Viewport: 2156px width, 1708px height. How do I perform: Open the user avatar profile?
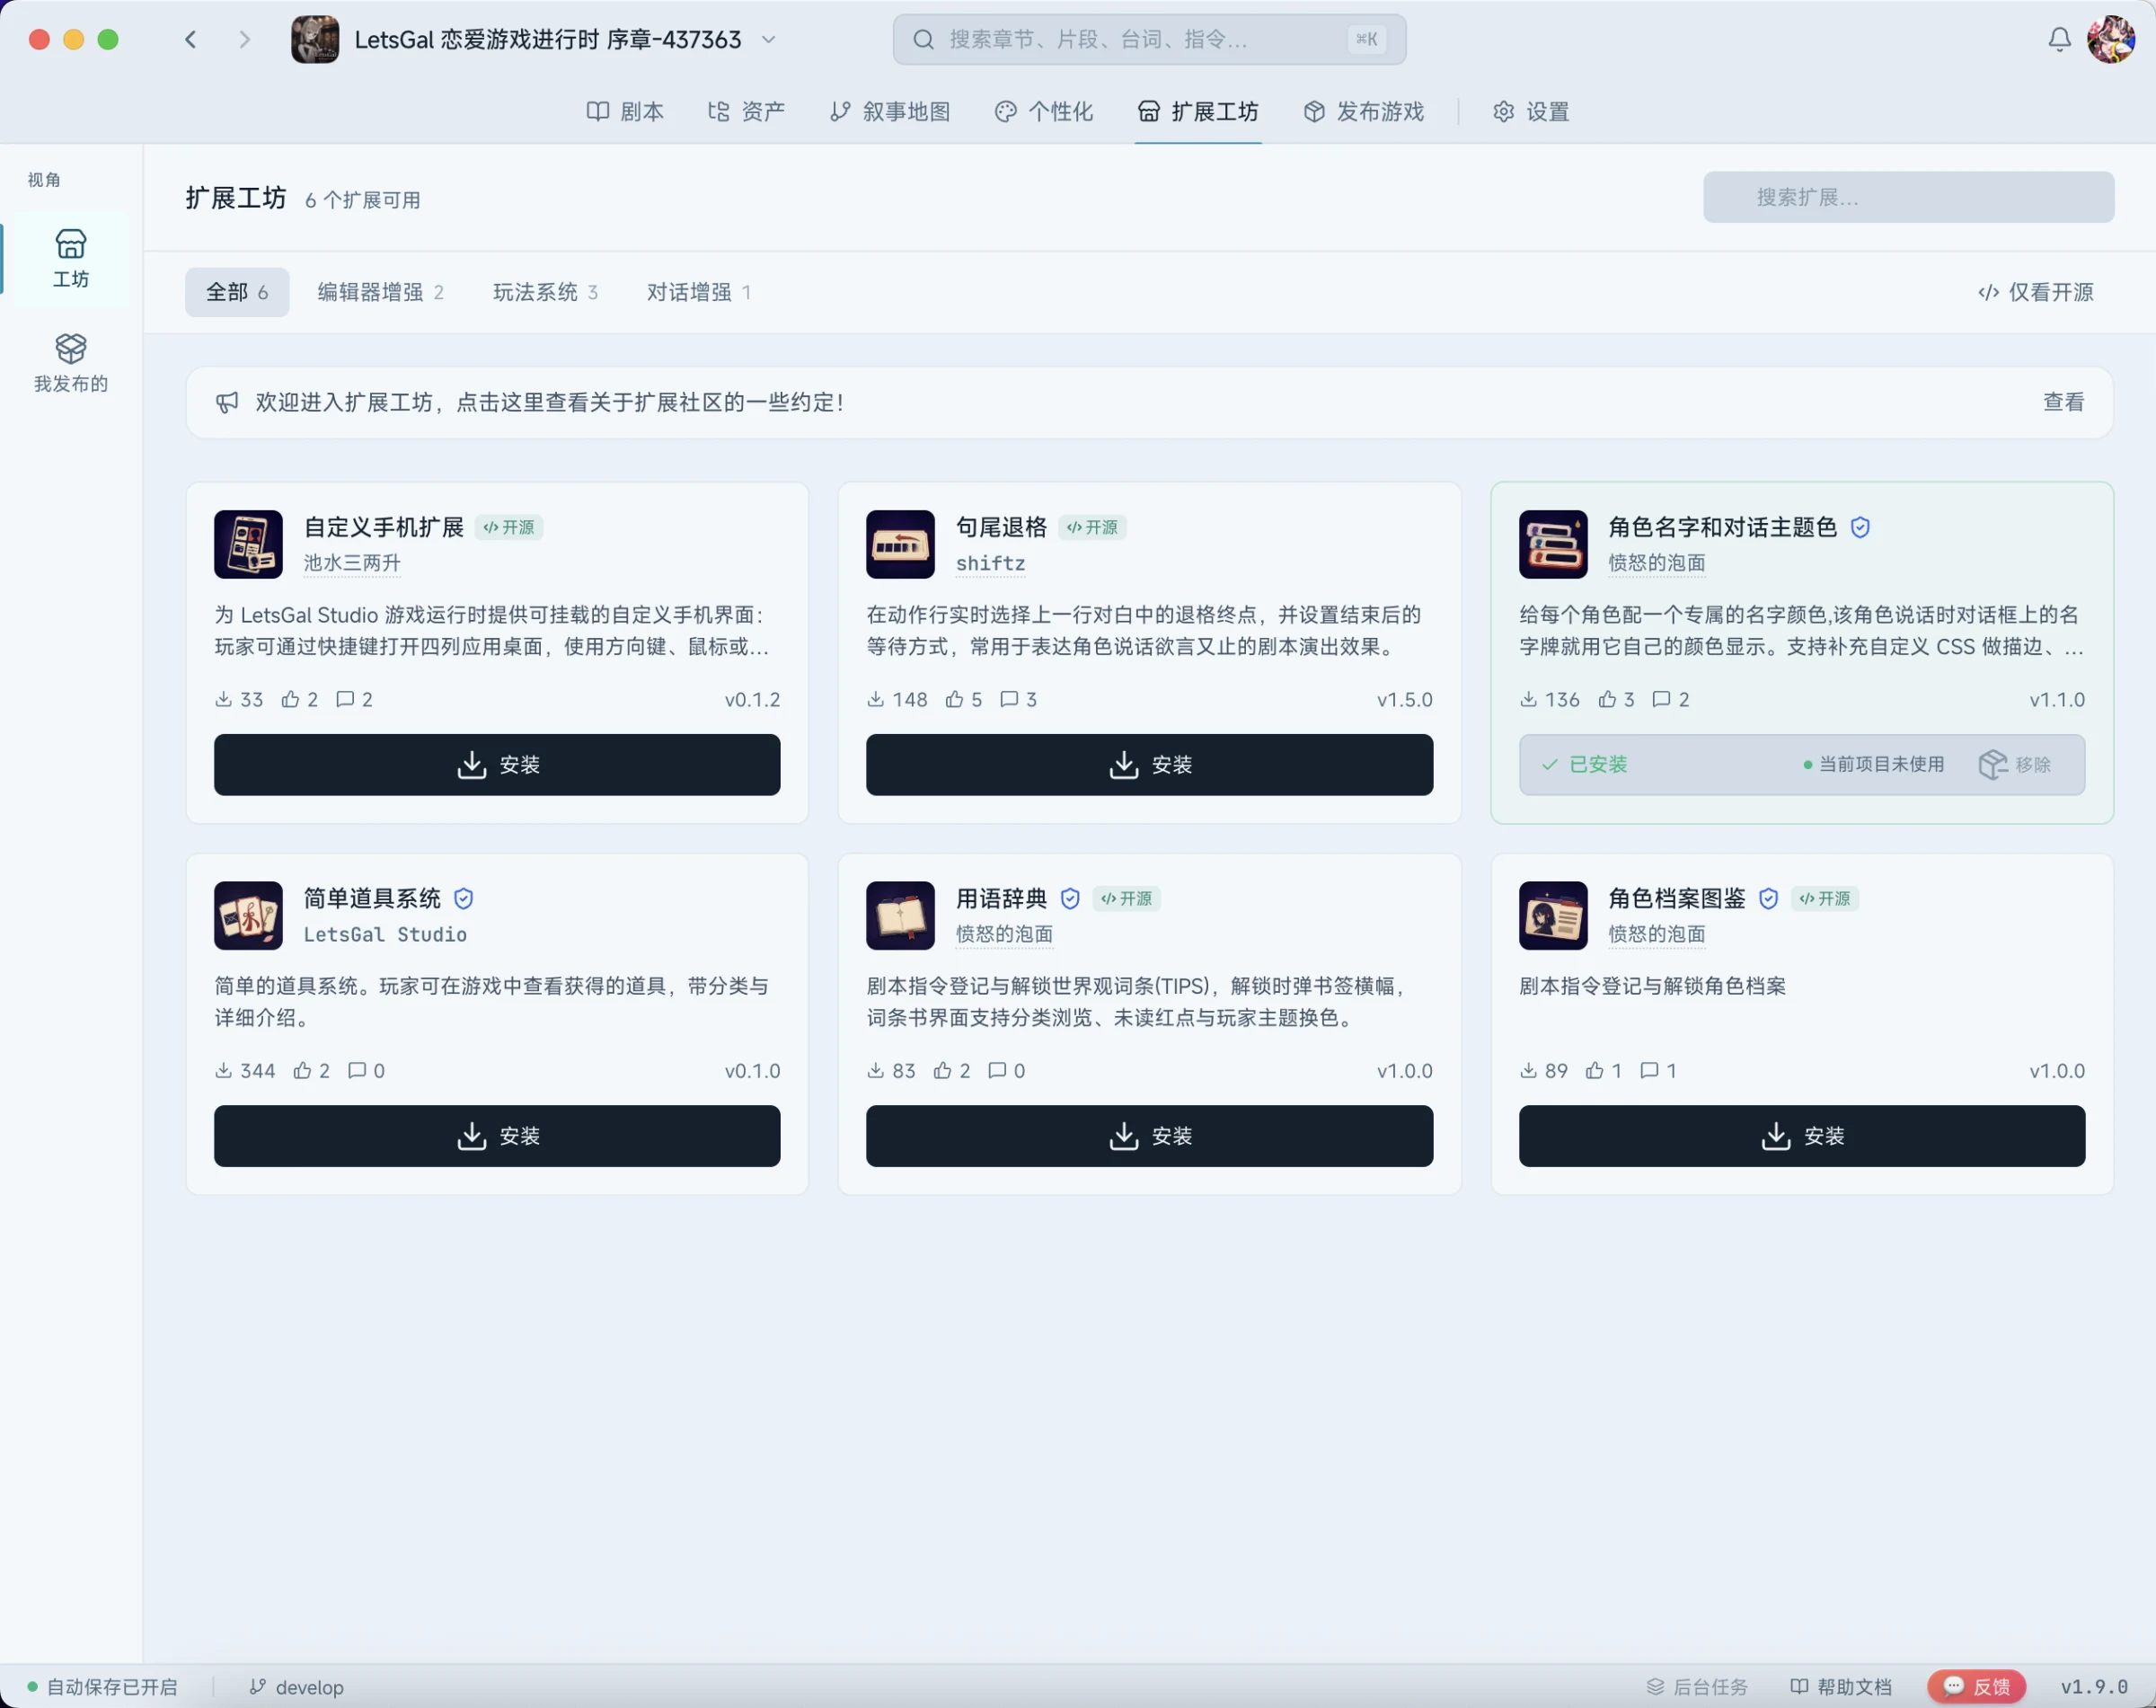[2111, 40]
